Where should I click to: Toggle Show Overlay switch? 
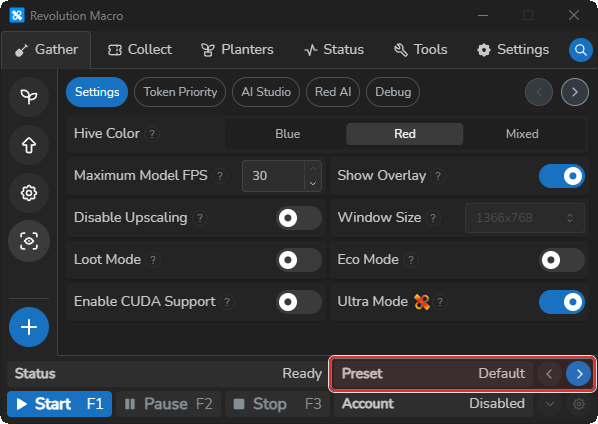[562, 176]
